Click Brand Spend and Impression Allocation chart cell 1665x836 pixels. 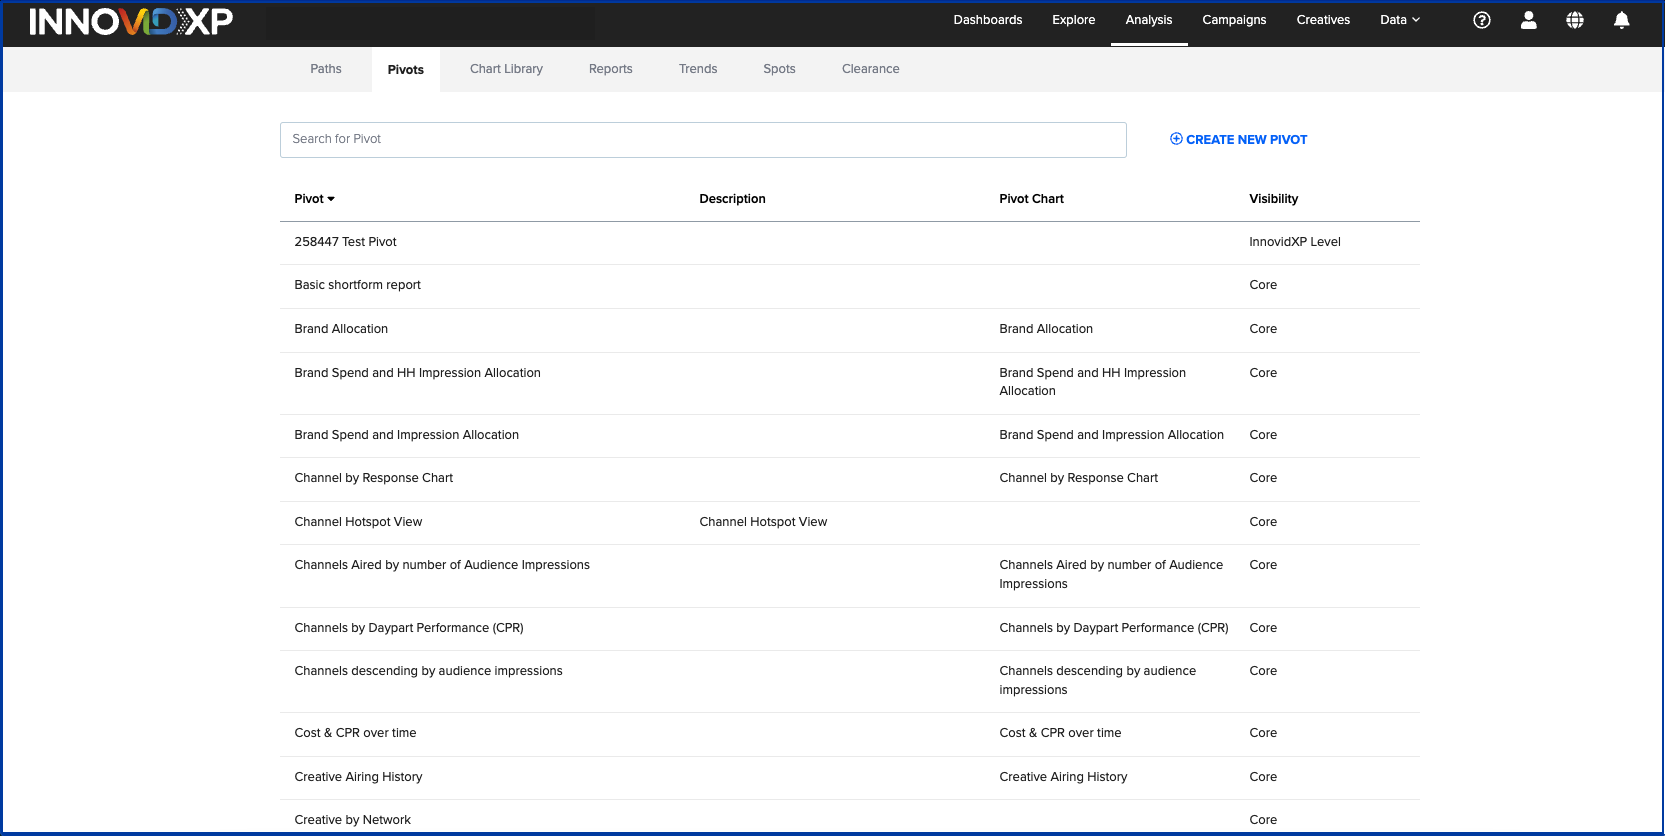[1111, 435]
